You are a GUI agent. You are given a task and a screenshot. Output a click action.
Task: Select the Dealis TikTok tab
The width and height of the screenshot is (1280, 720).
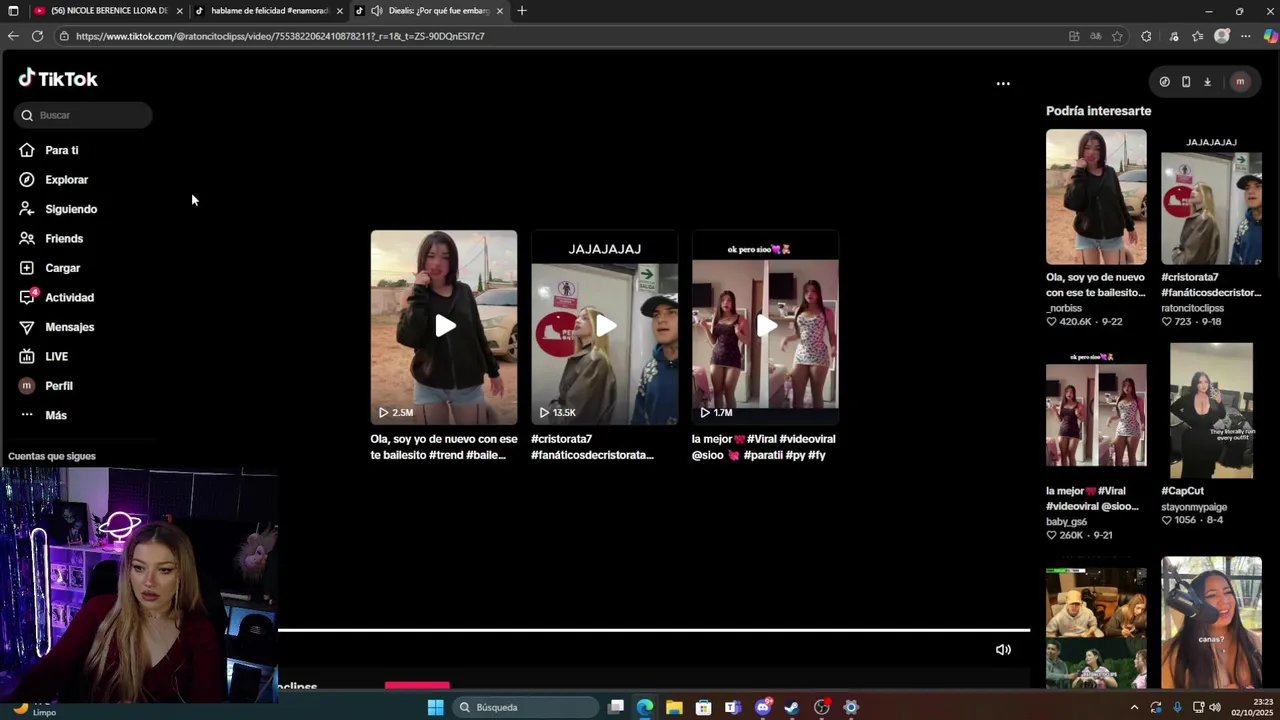pos(430,11)
